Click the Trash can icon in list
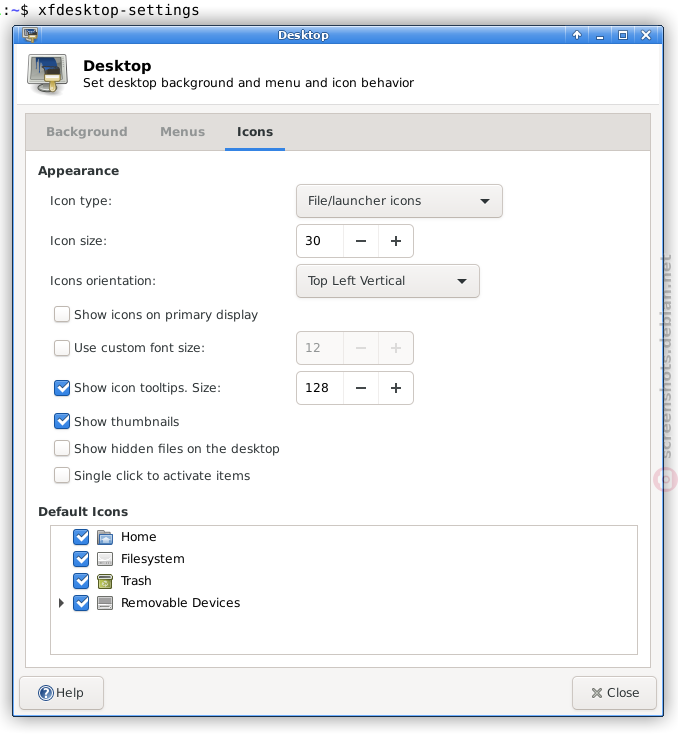This screenshot has height=735, width=678. tap(105, 581)
